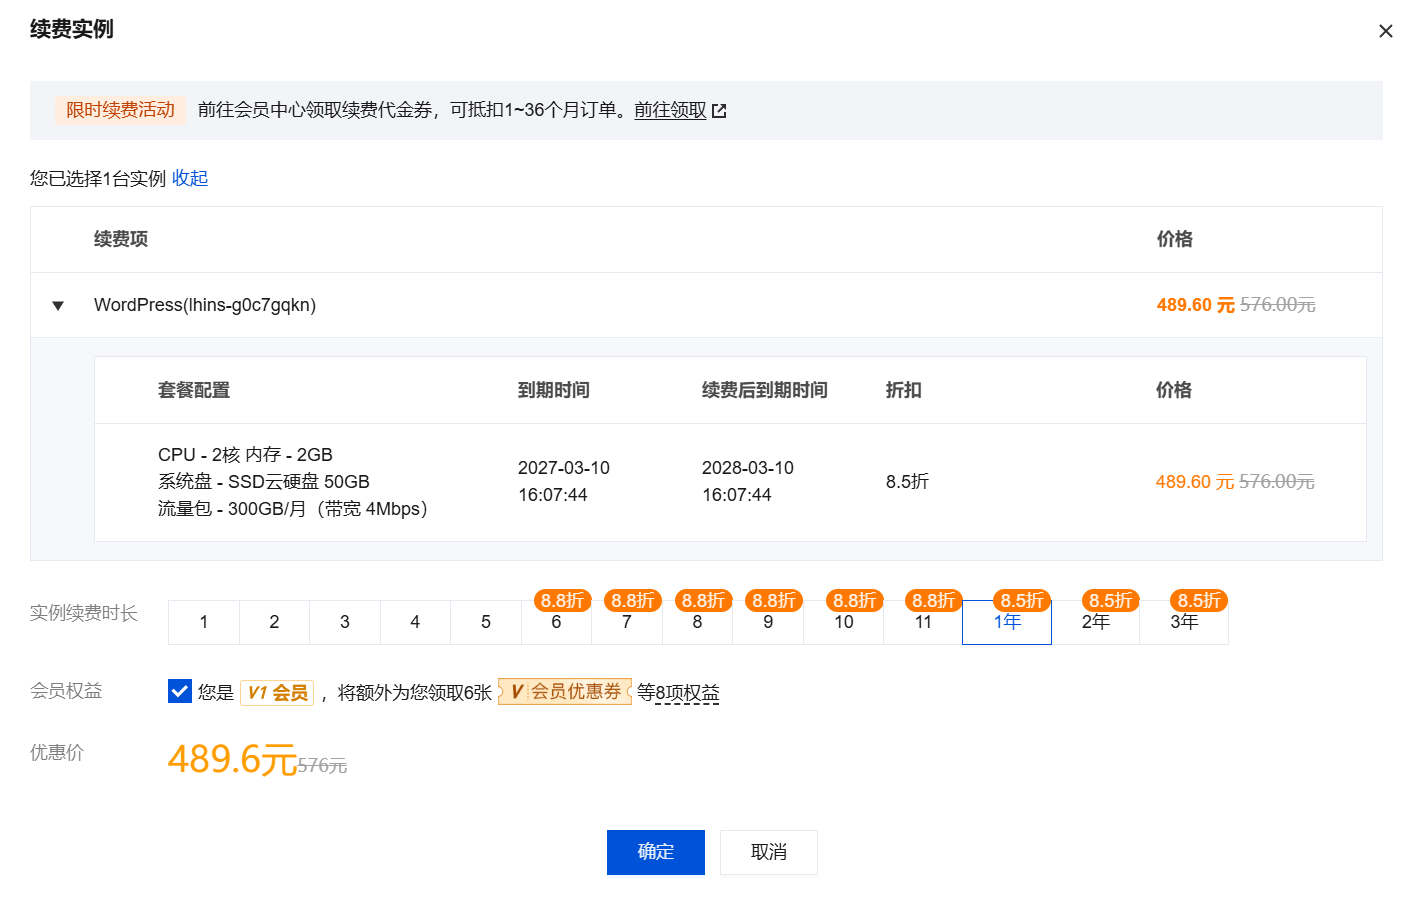This screenshot has height=901, width=1408.
Task: Click the 系统盘 - SSD云硬盘 50GB text
Action: [264, 482]
